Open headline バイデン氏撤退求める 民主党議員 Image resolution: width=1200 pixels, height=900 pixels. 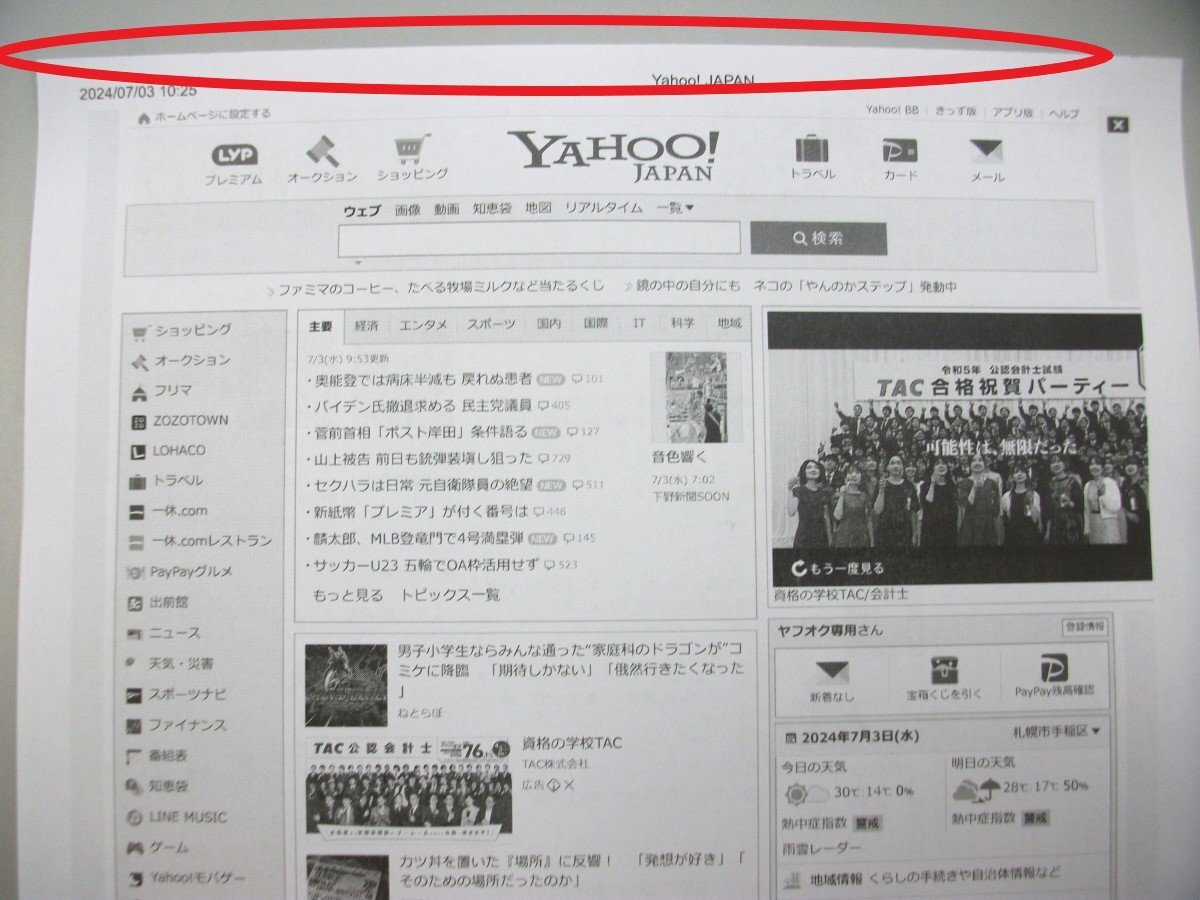(423, 405)
